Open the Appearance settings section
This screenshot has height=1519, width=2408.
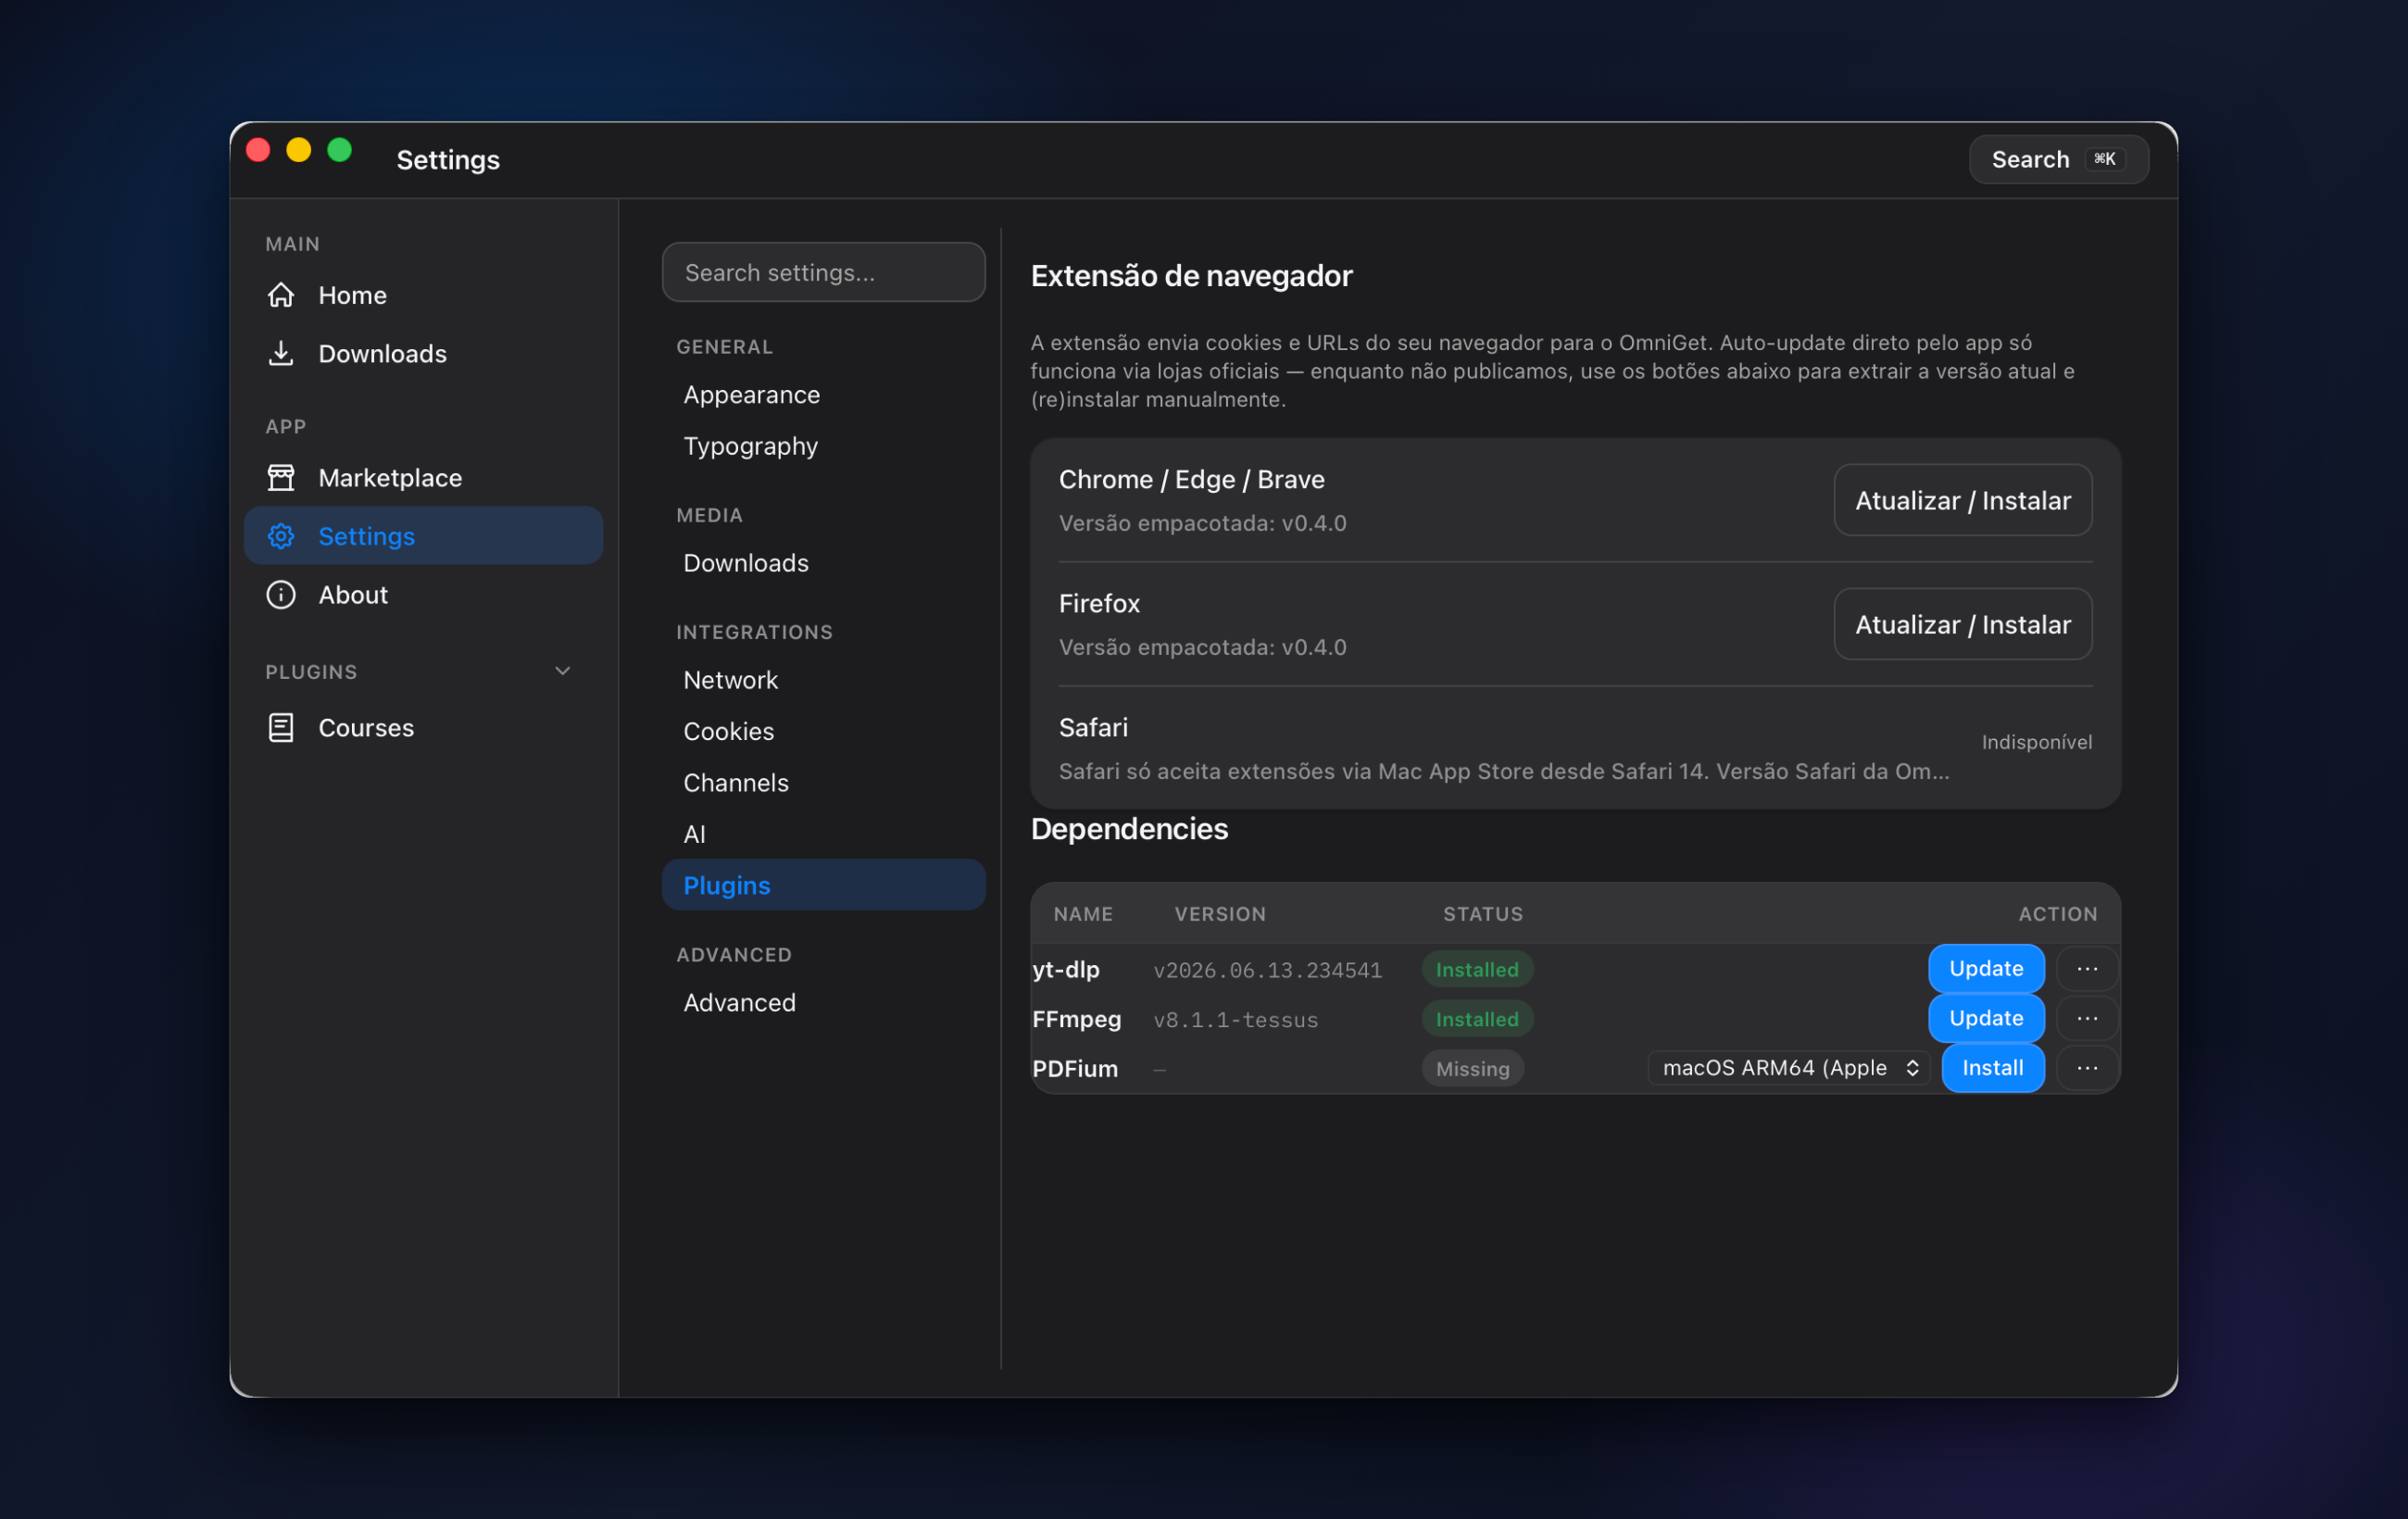tap(824, 395)
